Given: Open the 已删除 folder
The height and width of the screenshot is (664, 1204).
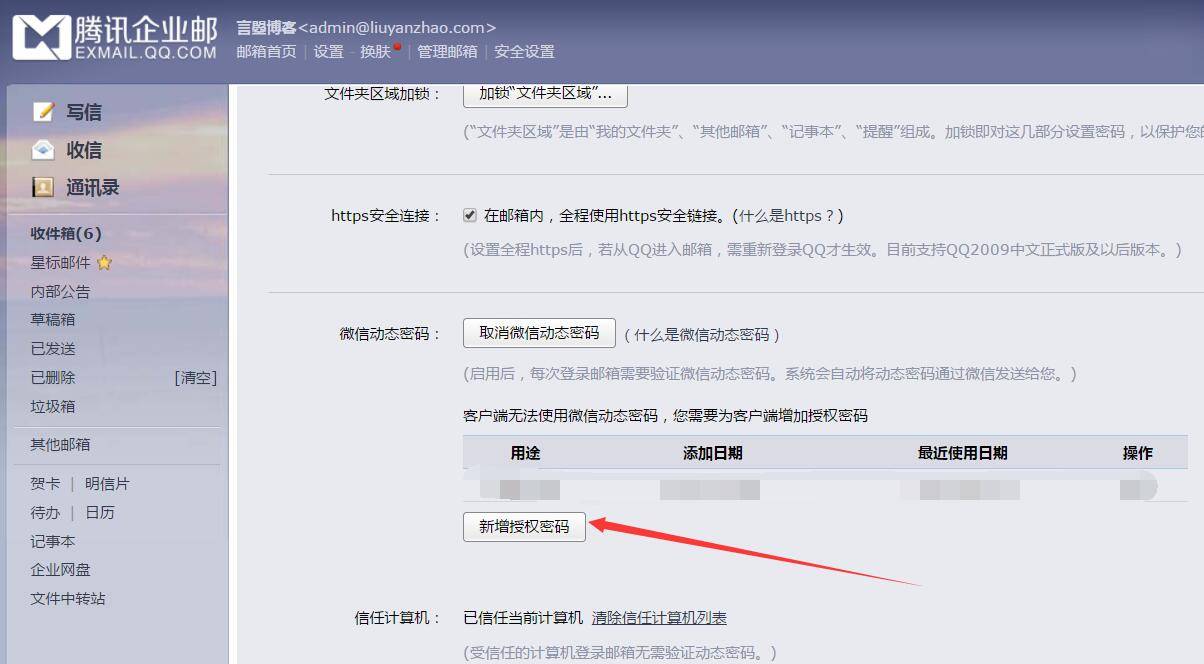Looking at the screenshot, I should coord(53,377).
